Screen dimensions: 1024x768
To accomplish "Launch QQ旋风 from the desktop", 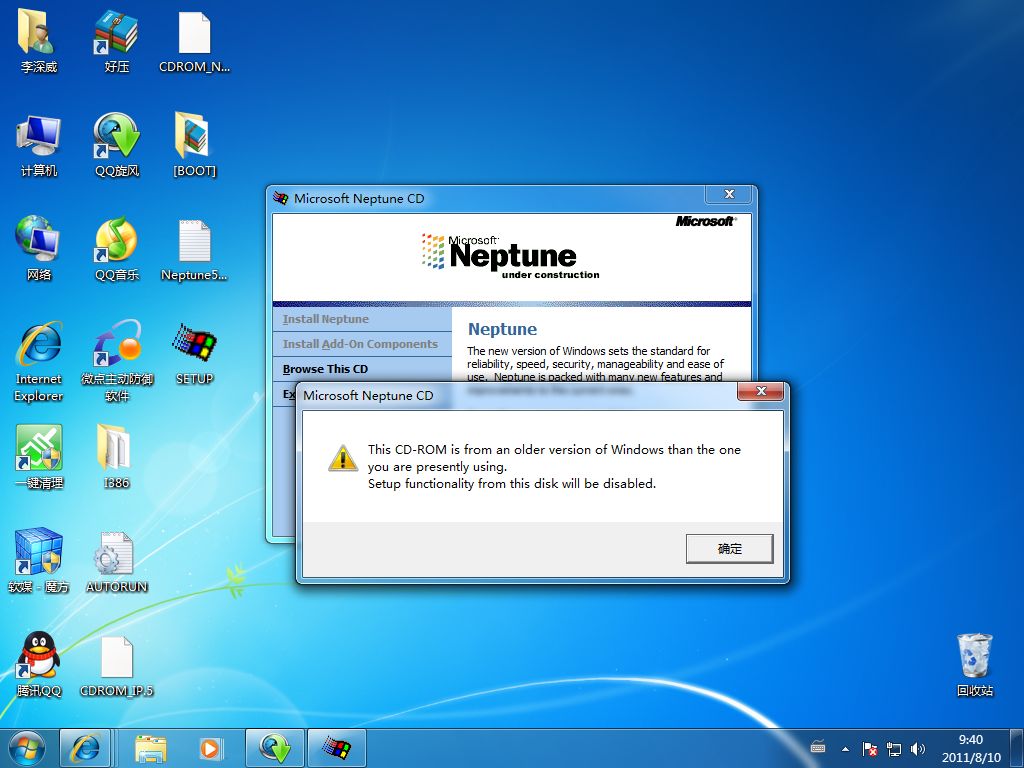I will pyautogui.click(x=116, y=145).
